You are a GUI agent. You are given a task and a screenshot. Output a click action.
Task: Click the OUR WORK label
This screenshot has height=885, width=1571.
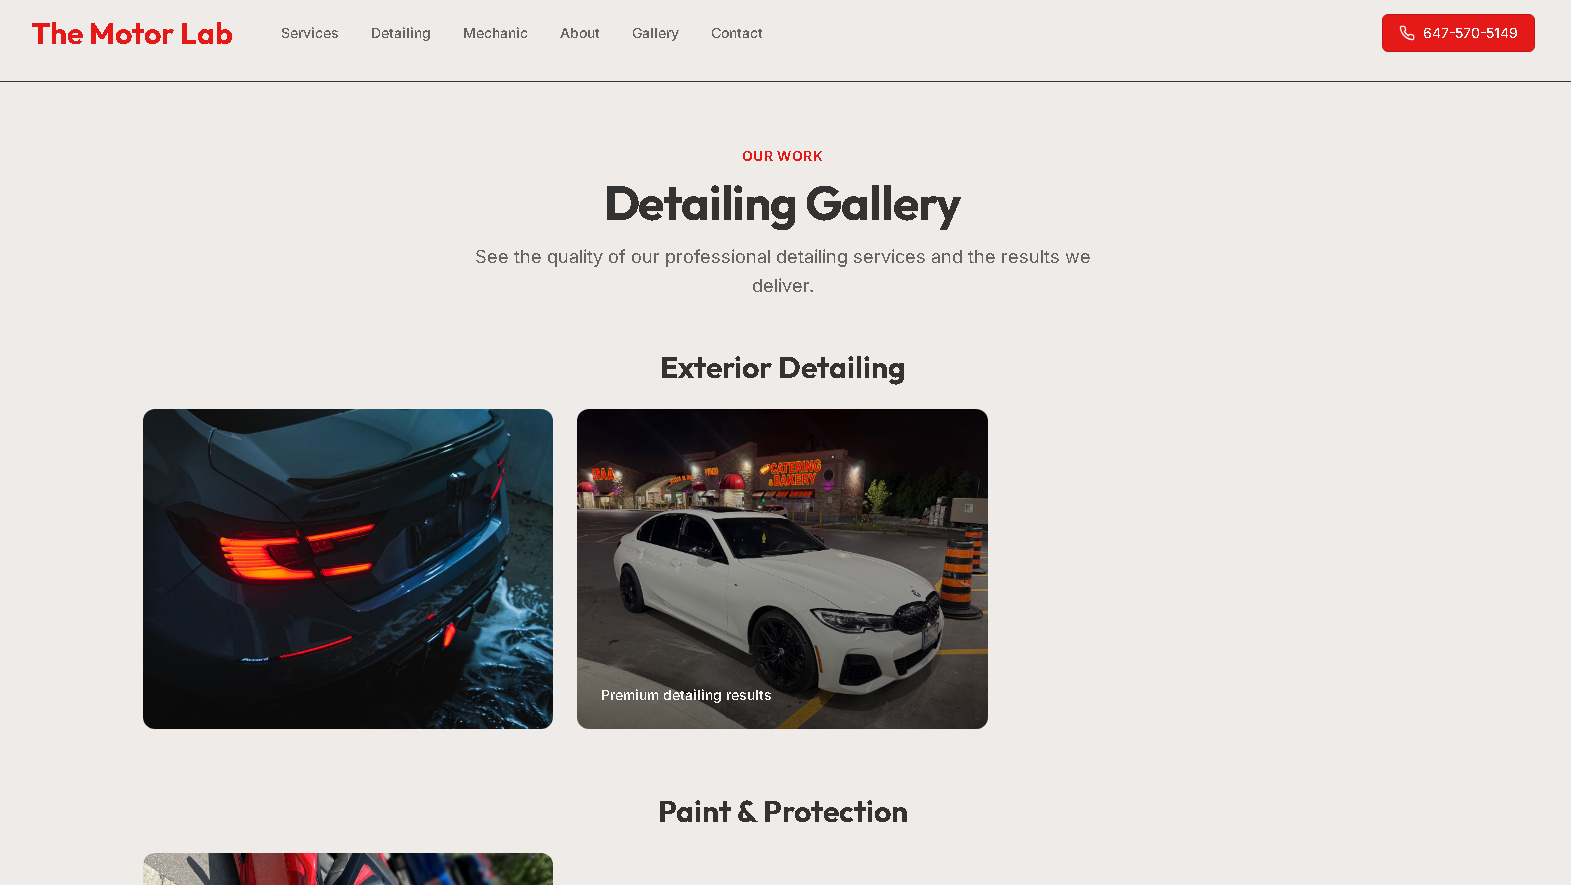783,156
